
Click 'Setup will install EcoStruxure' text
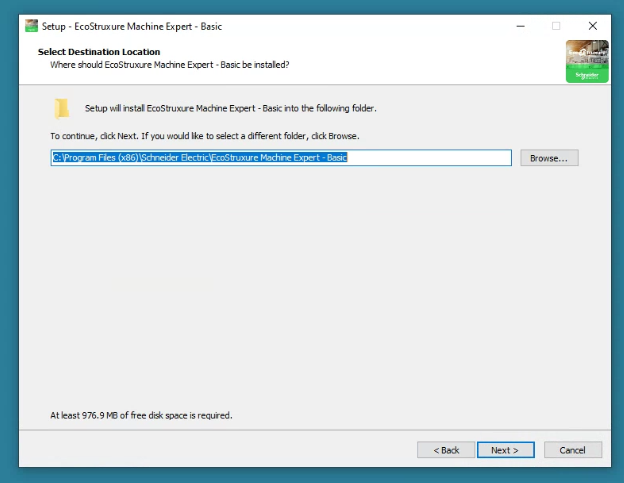click(x=230, y=108)
